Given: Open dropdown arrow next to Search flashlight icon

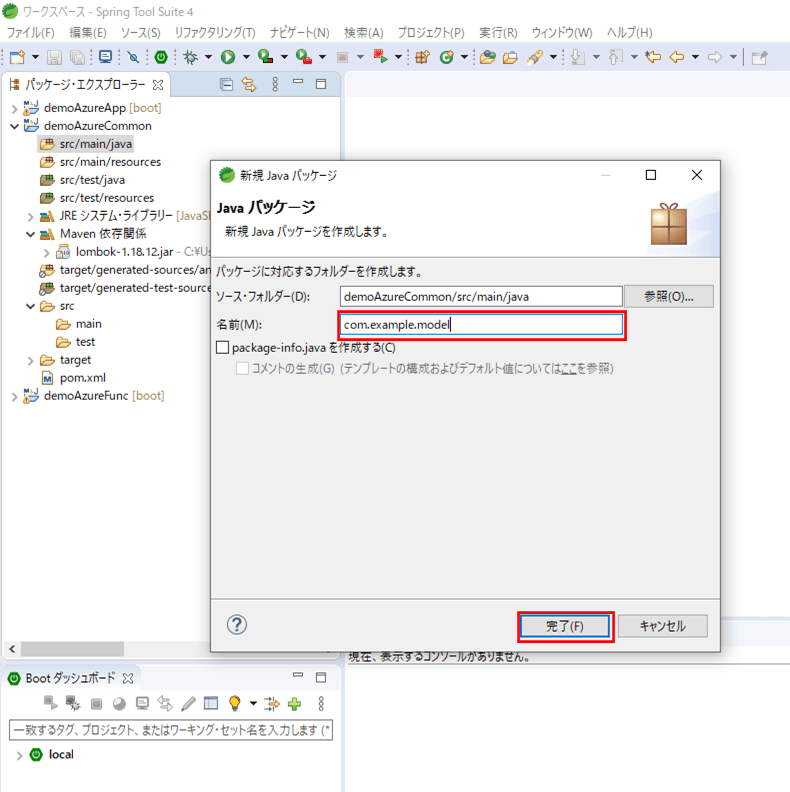Looking at the screenshot, I should [553, 57].
